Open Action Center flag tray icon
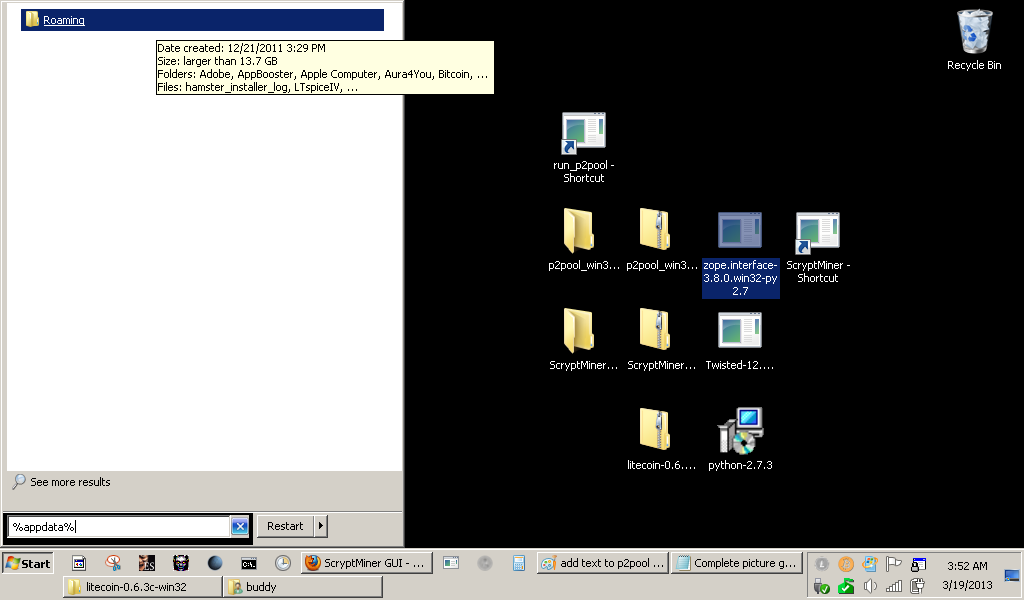Screen dimensions: 1024x604 [894, 564]
